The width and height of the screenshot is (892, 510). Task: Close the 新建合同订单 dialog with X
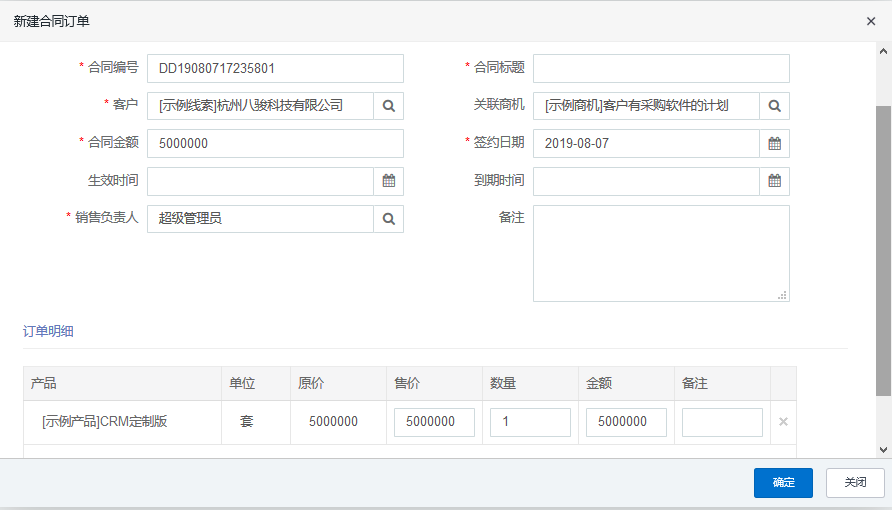(871, 21)
